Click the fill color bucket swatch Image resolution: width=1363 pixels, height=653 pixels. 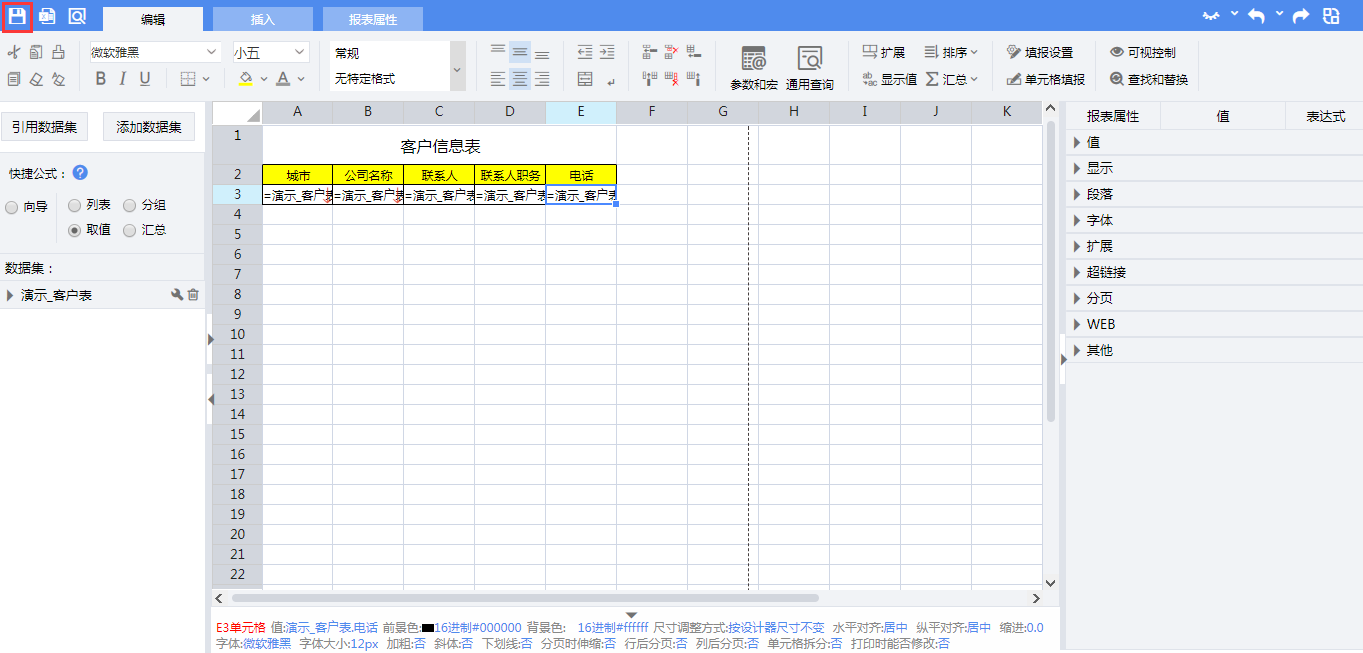coord(246,79)
